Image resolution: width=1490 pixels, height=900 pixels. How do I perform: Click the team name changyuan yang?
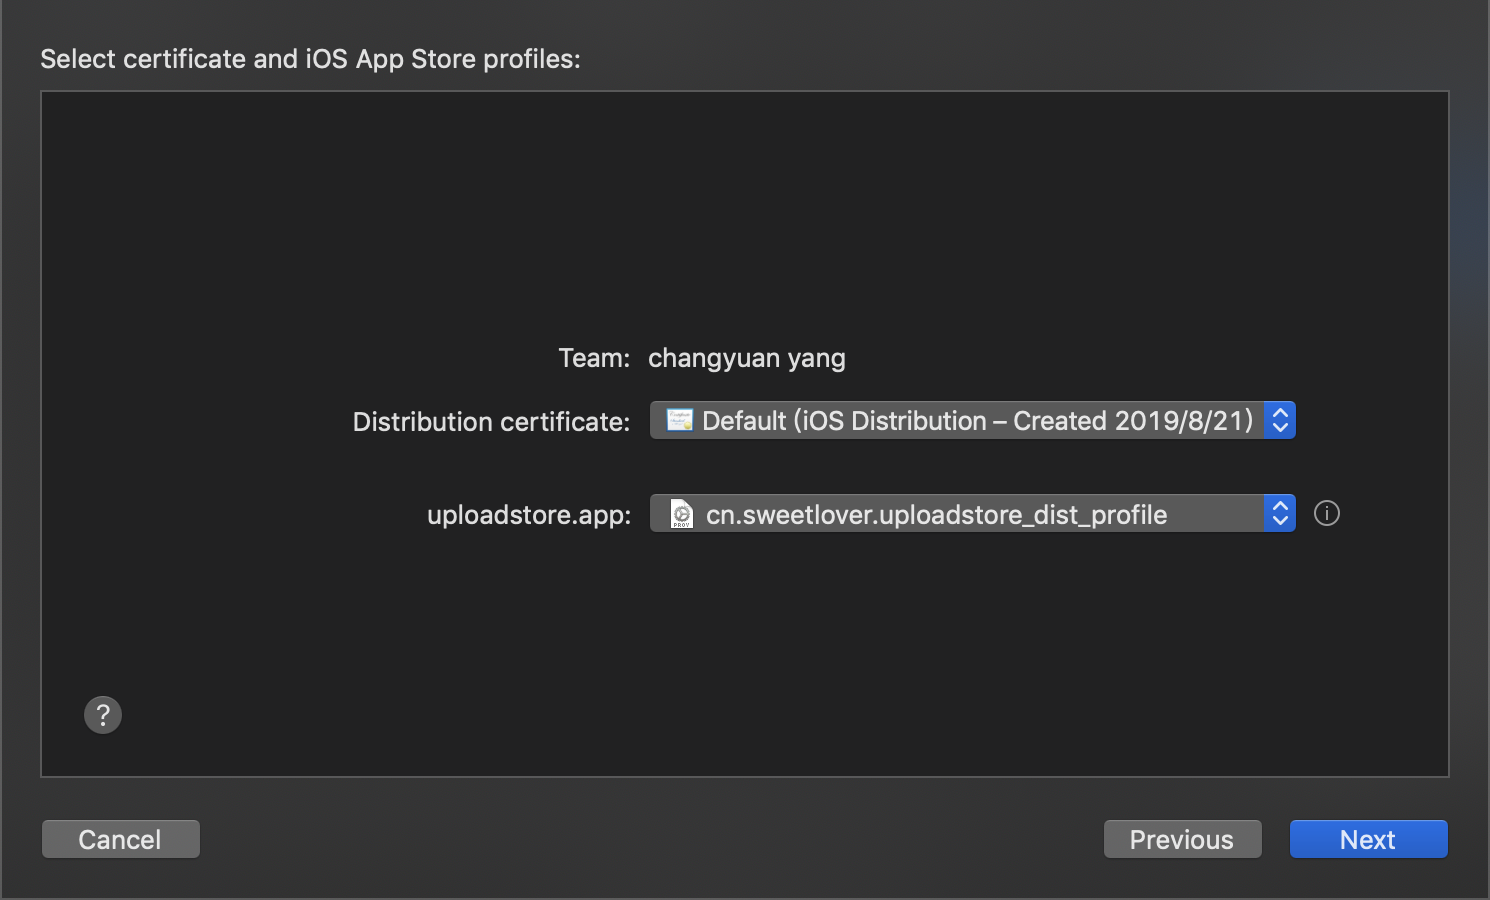coord(747,358)
